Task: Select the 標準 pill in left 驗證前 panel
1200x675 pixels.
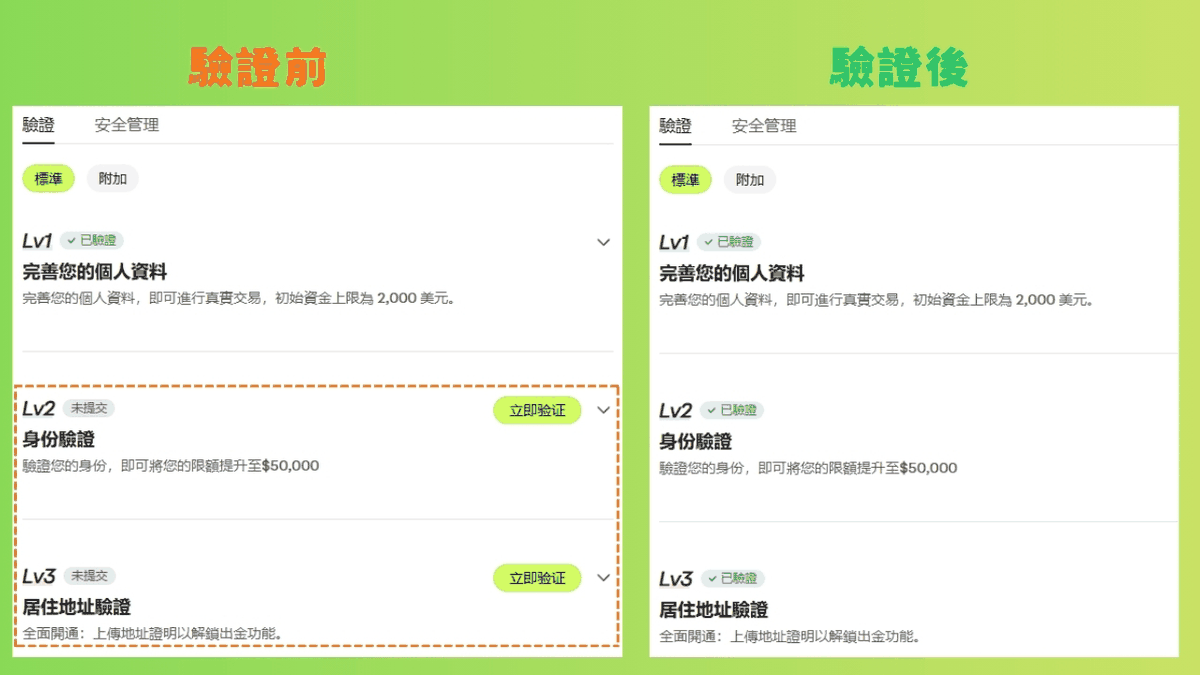Action: [x=48, y=179]
